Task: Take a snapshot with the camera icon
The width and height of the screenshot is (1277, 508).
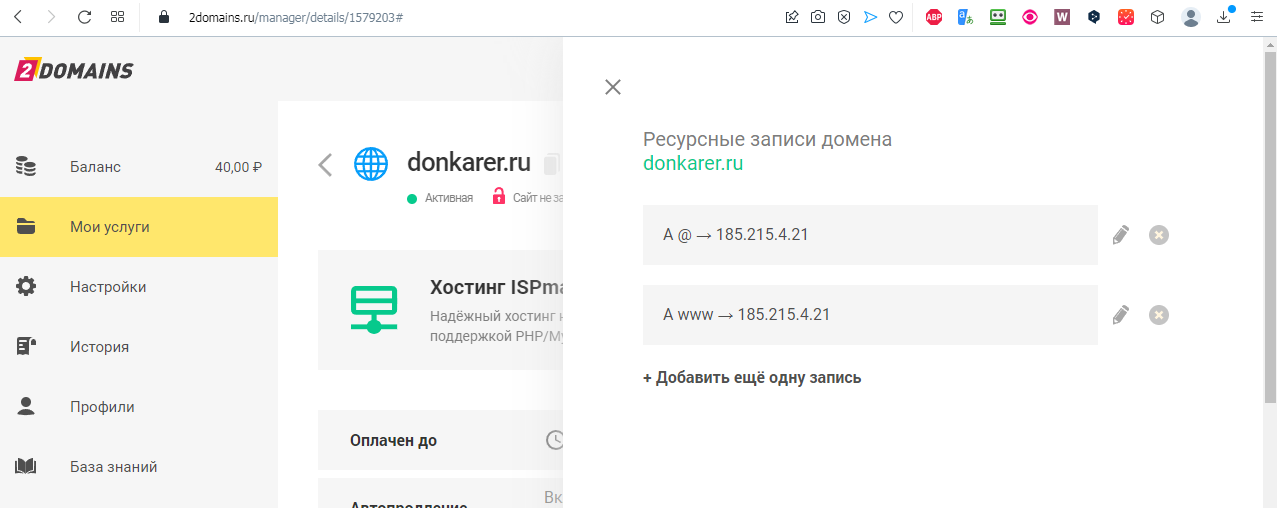Action: (x=818, y=17)
